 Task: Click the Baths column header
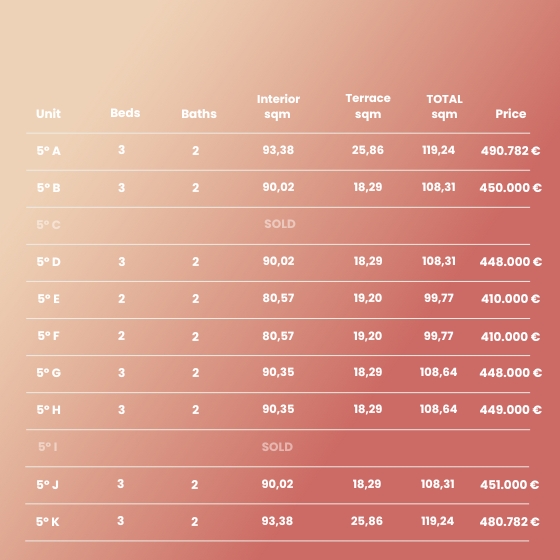199,114
